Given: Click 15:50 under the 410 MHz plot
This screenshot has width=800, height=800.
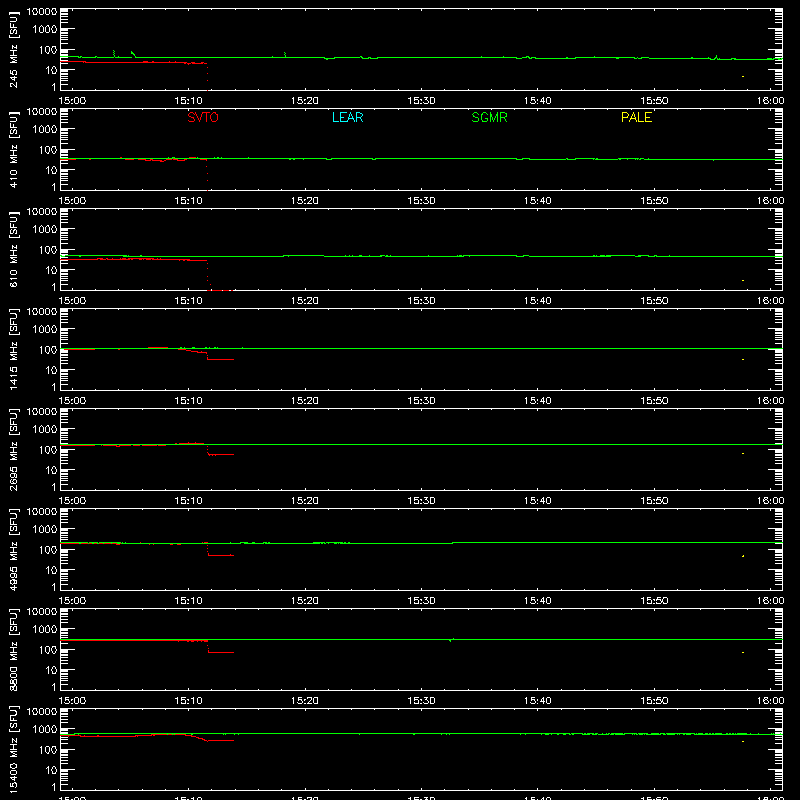Looking at the screenshot, I should (x=654, y=201).
